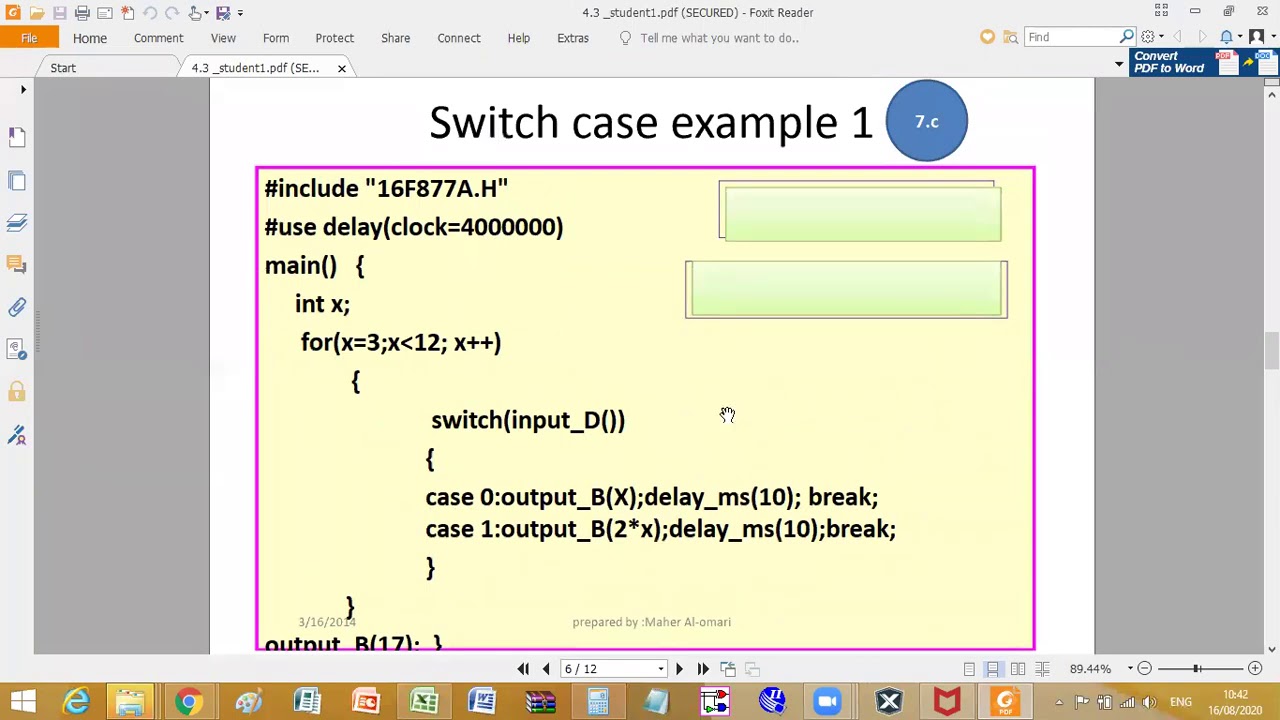Open the Attachments paperclip panel
Viewport: 1280px width, 720px height.
(17, 307)
